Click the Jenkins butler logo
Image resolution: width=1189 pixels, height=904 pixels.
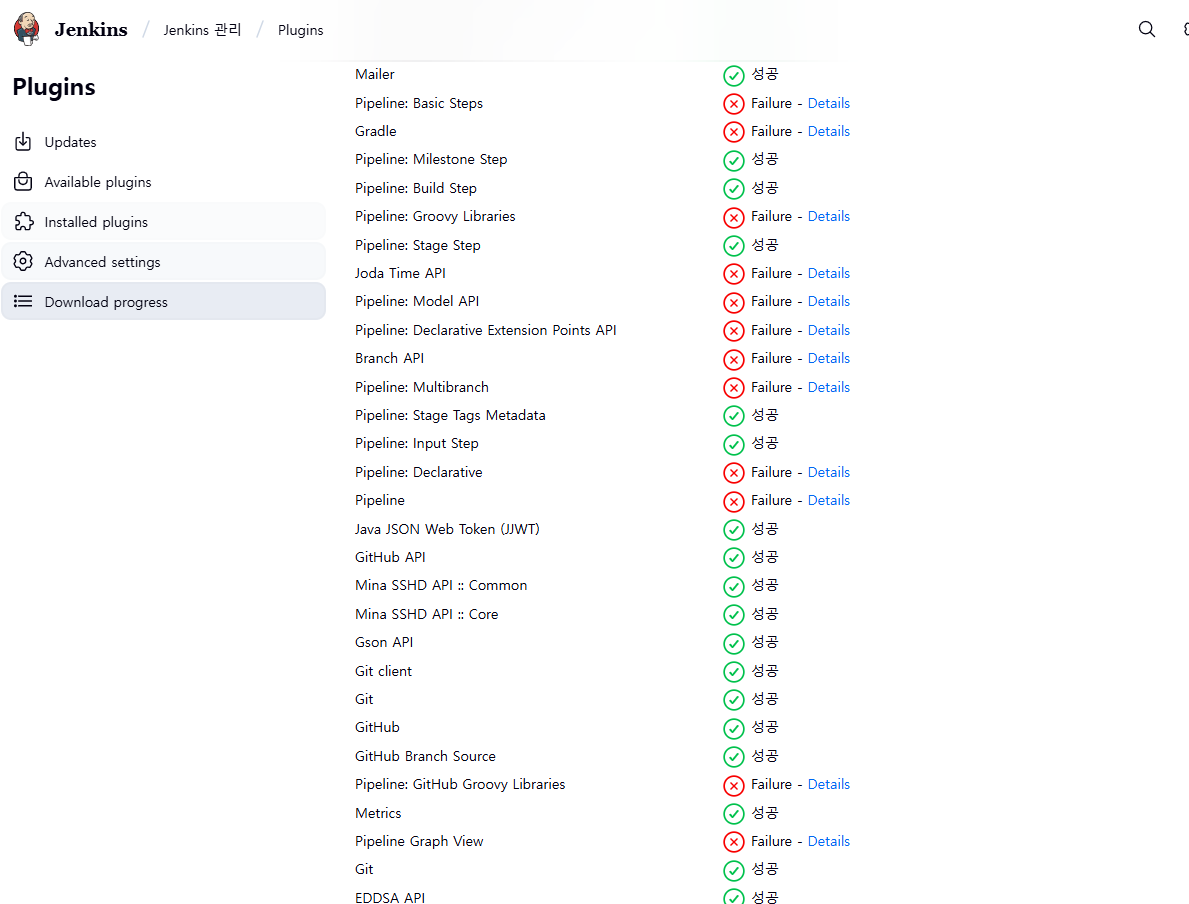pyautogui.click(x=27, y=29)
